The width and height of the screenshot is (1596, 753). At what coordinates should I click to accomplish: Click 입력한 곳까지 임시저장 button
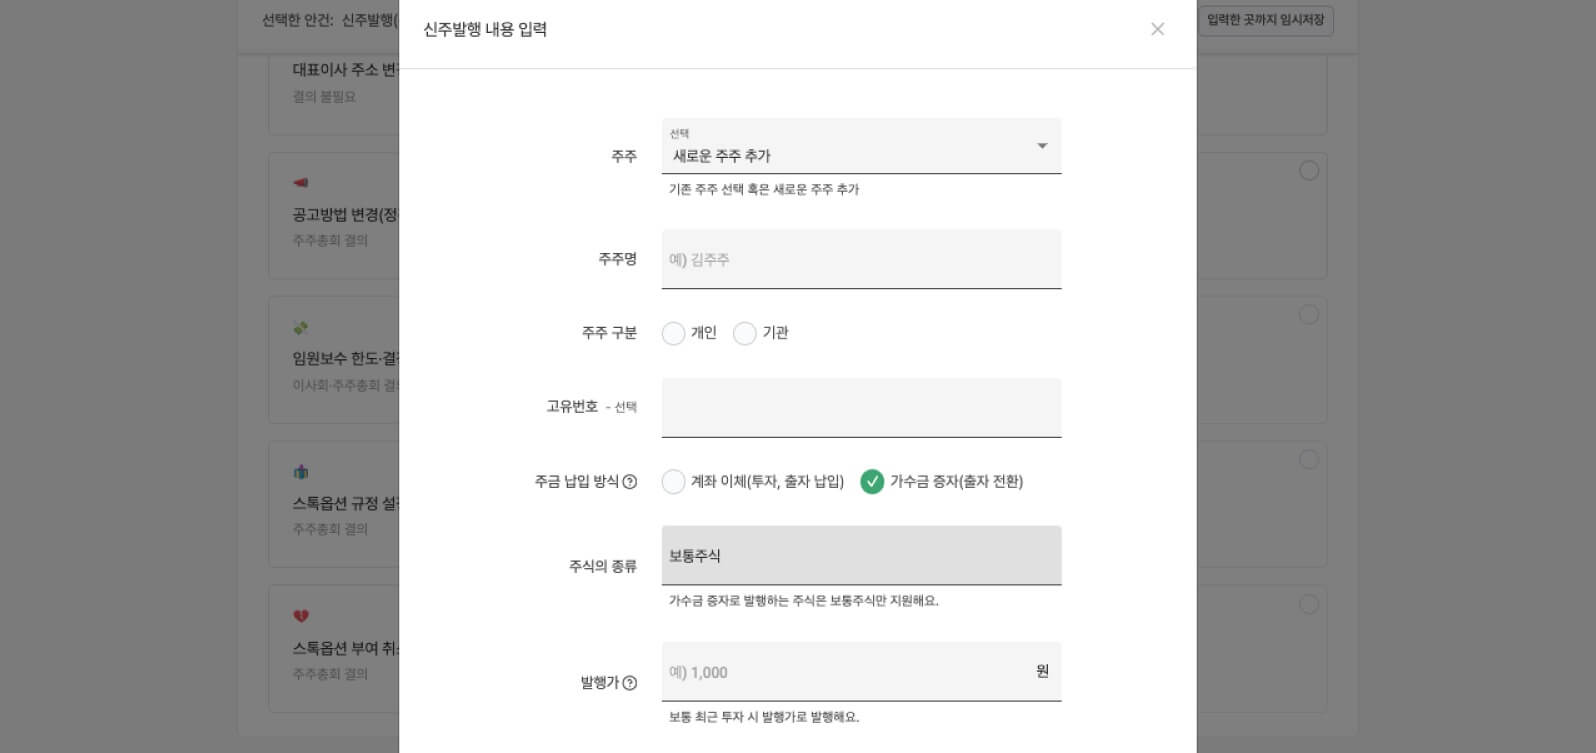tap(1265, 20)
